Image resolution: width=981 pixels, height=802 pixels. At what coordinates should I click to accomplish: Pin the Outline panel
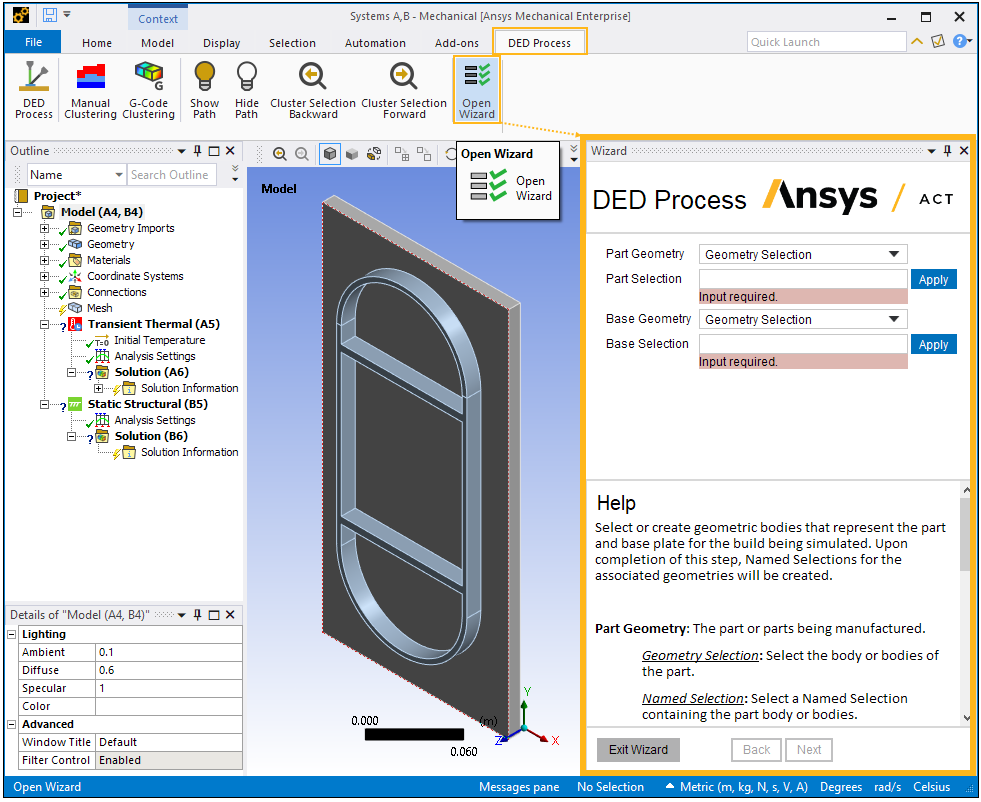198,151
